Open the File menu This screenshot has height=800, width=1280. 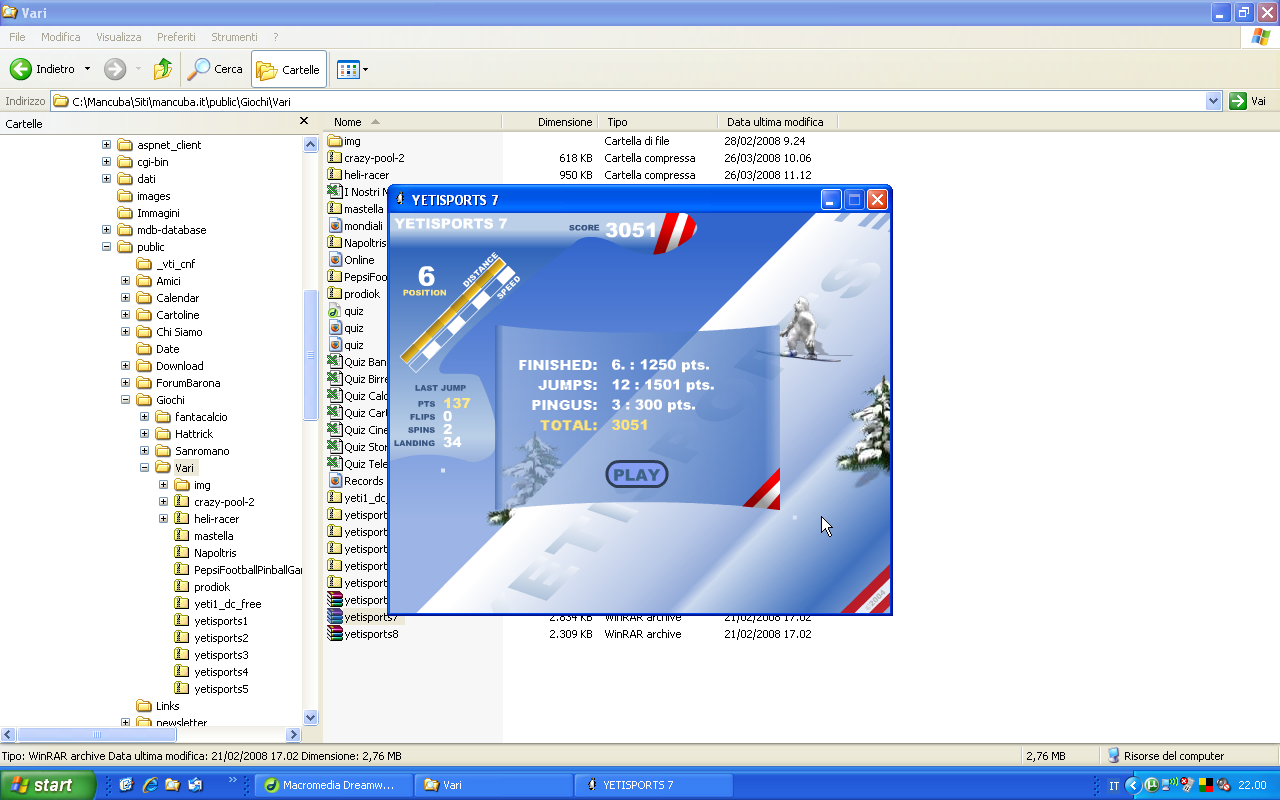(17, 37)
